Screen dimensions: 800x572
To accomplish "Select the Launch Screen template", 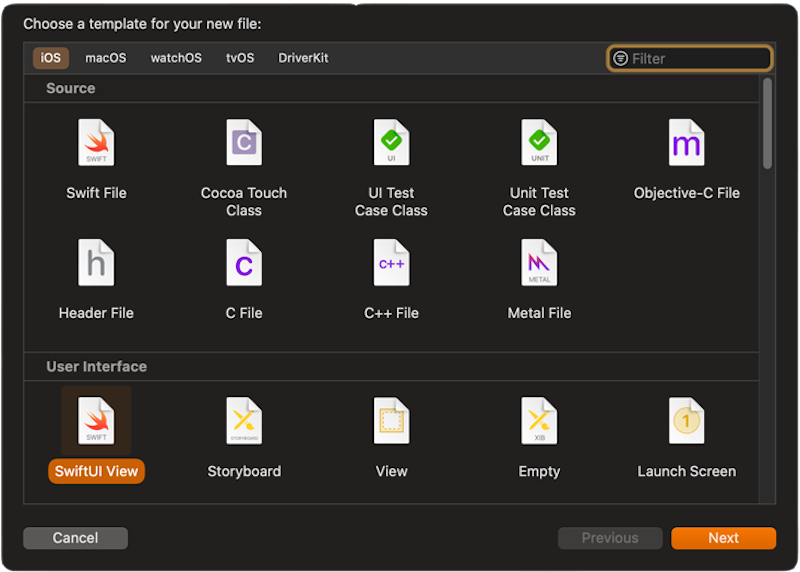I will [x=687, y=421].
